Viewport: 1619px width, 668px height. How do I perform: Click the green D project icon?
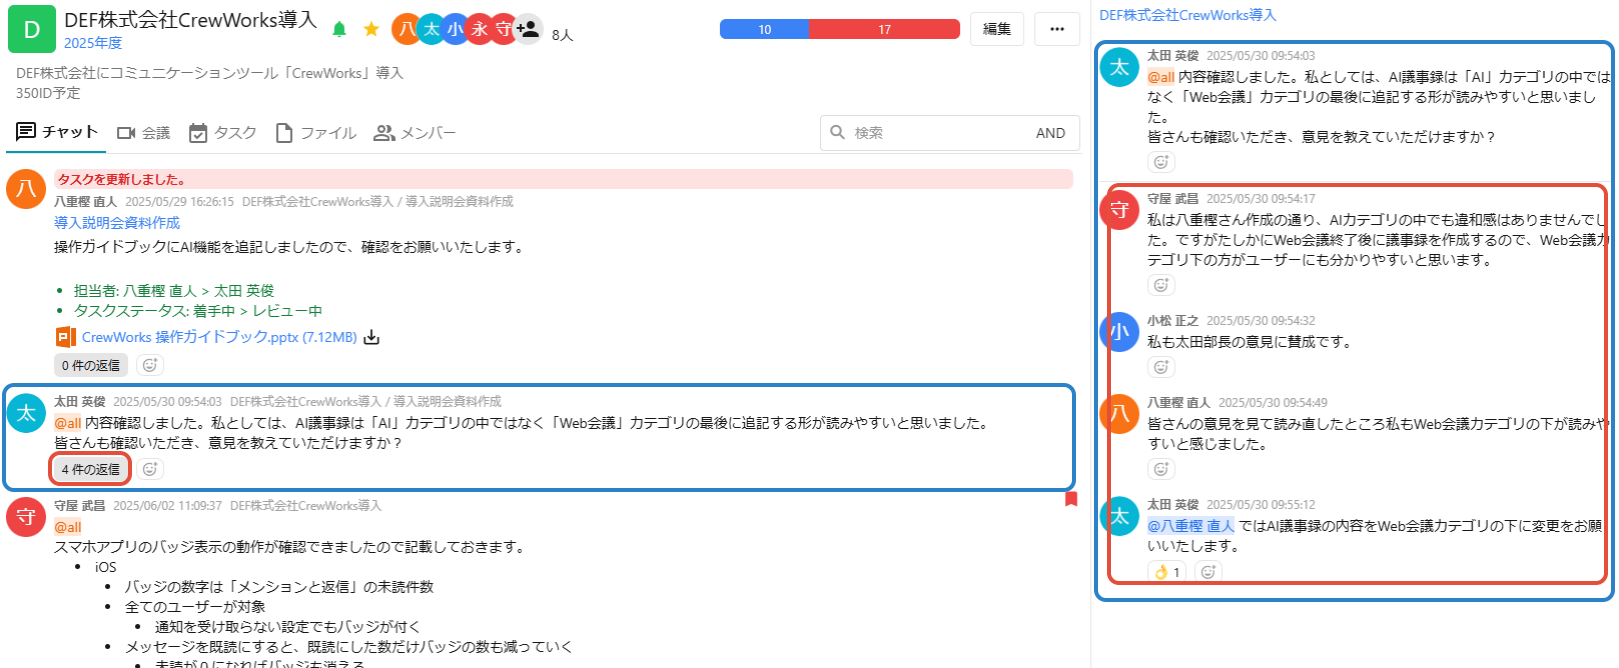click(x=32, y=30)
